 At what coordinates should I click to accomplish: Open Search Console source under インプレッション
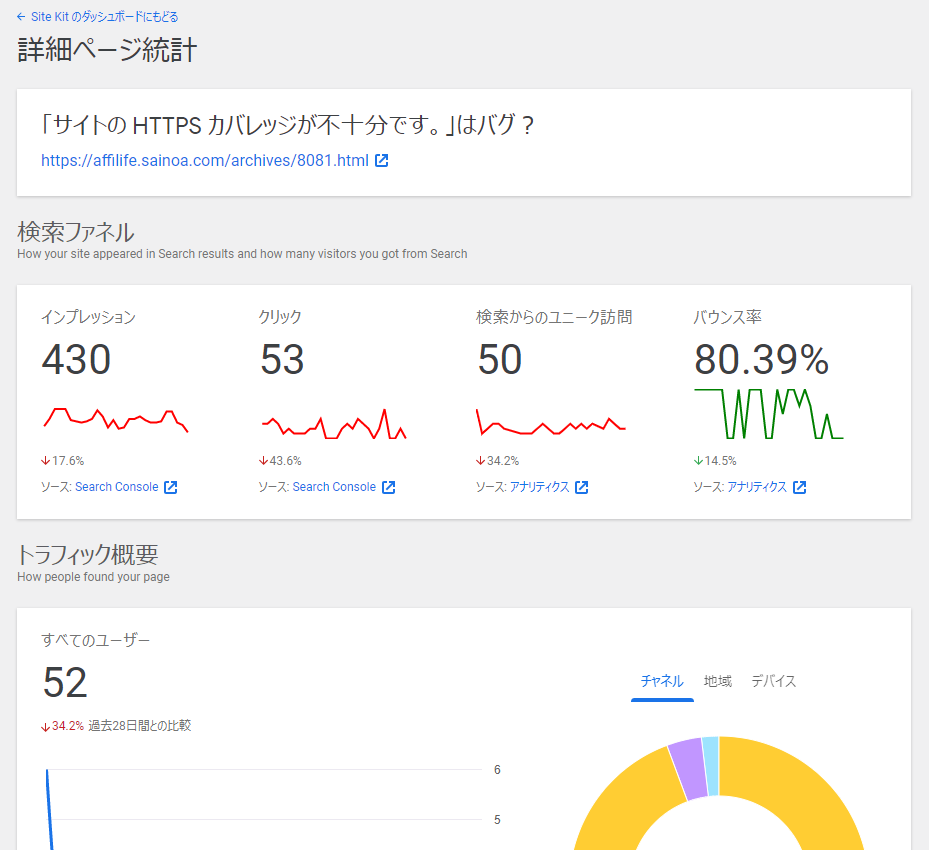(117, 487)
